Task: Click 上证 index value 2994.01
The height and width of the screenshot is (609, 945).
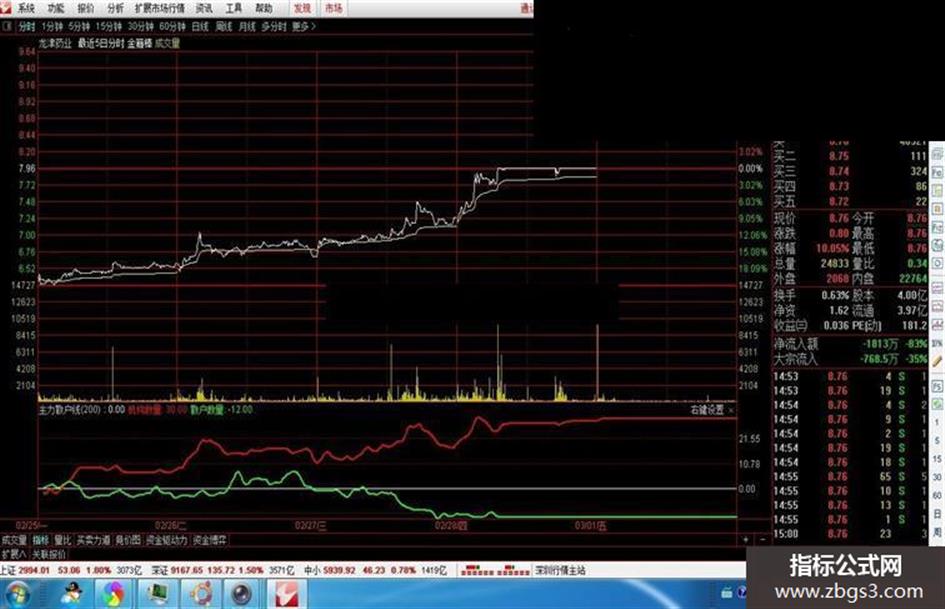Action: click(x=34, y=570)
